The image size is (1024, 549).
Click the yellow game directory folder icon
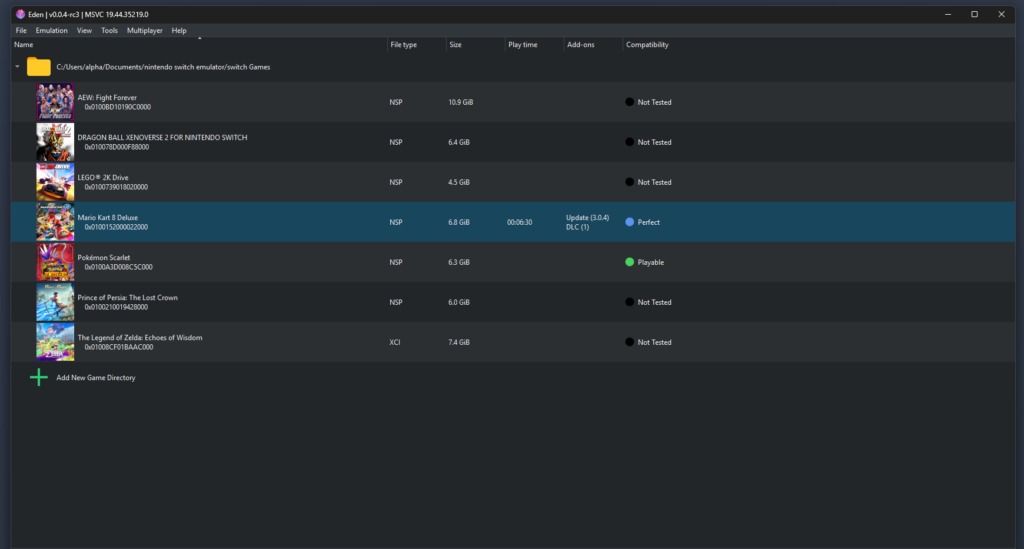point(39,67)
